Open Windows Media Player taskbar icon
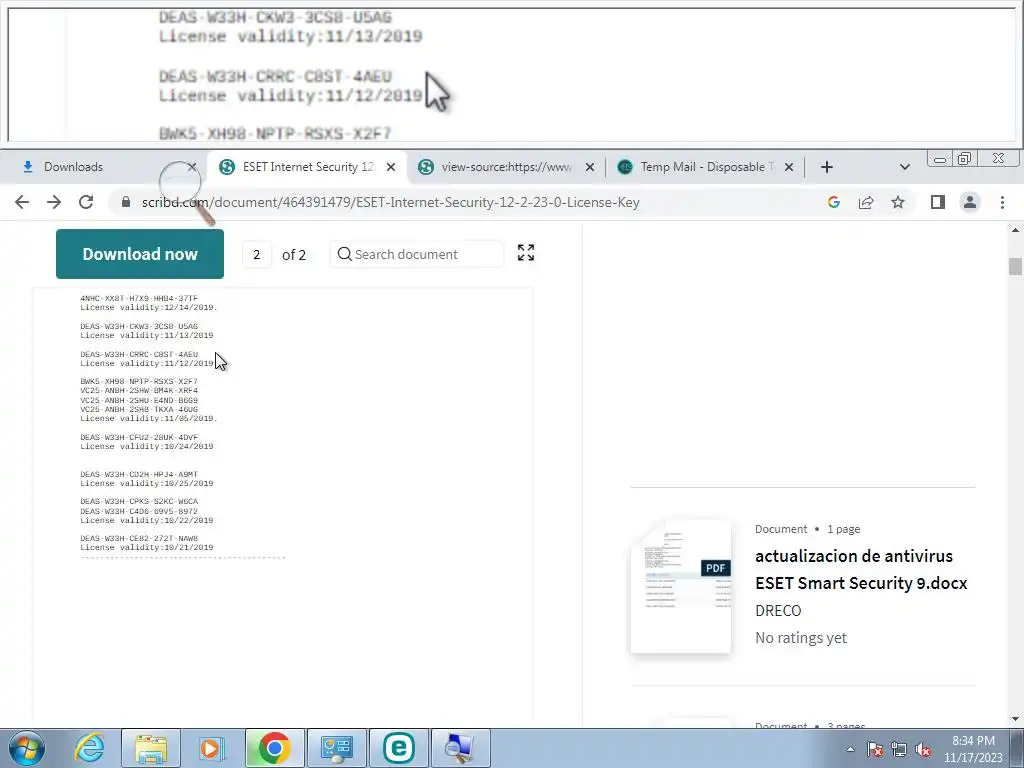This screenshot has height=768, width=1024. click(211, 748)
